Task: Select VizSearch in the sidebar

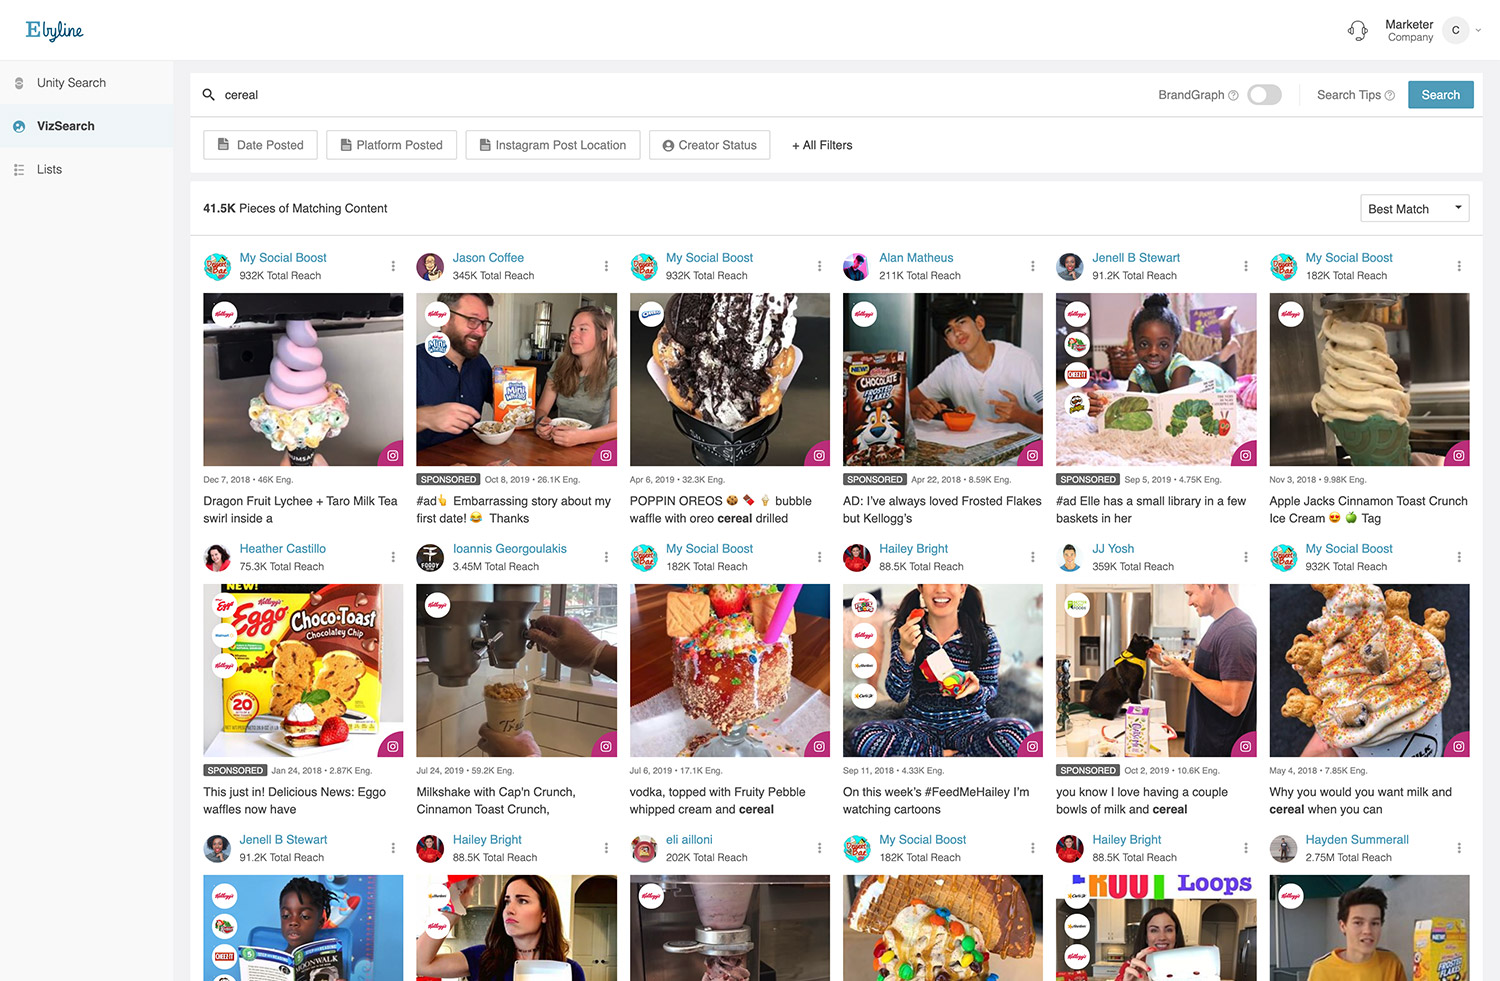Action: pos(66,126)
